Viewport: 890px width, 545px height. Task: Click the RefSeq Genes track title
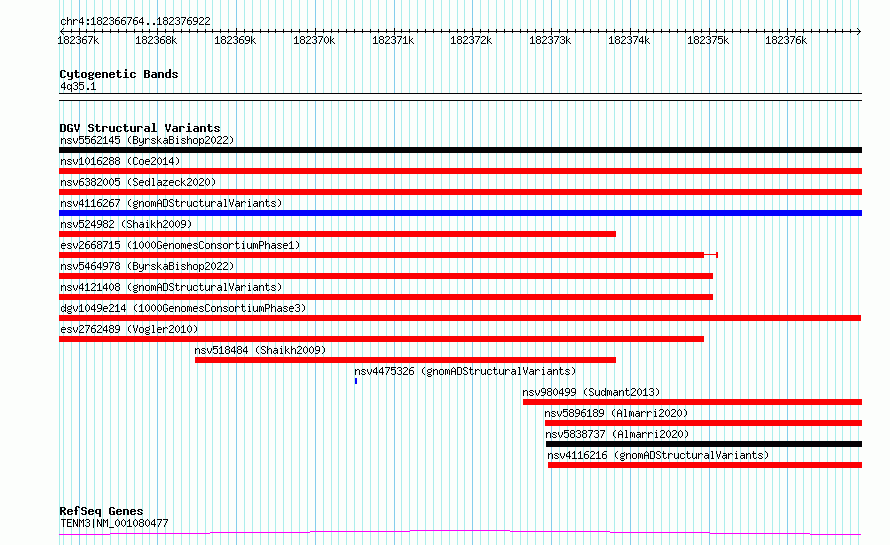click(x=101, y=512)
